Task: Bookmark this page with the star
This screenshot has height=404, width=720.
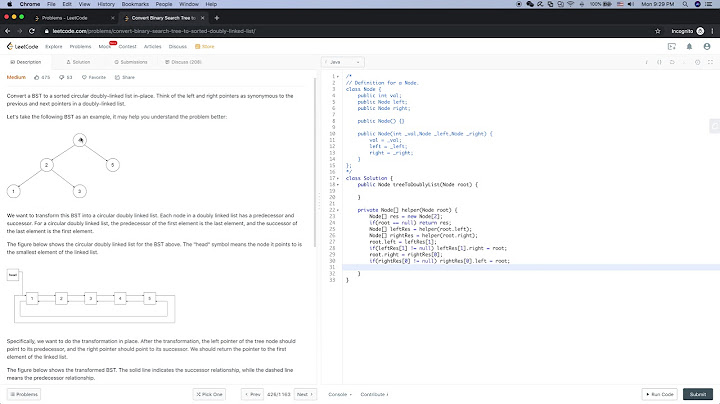Action: [x=658, y=31]
